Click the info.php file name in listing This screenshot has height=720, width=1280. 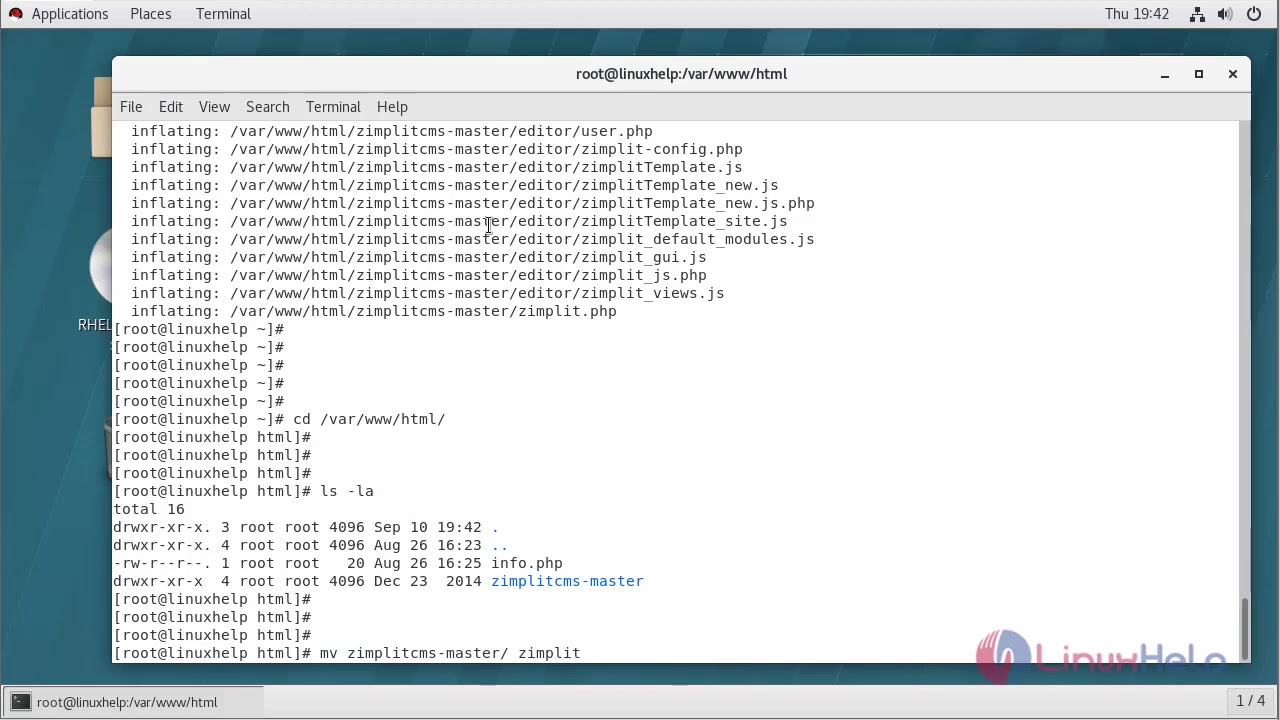527,563
